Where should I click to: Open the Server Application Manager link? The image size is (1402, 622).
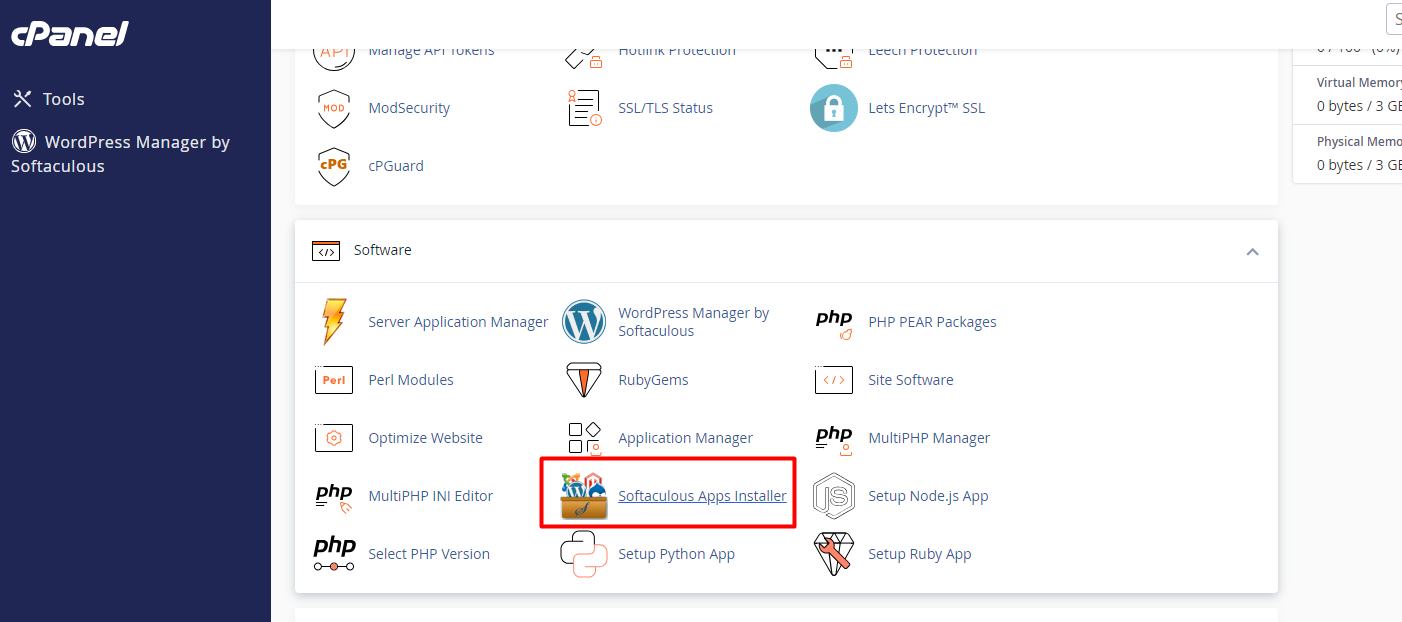[x=458, y=322]
